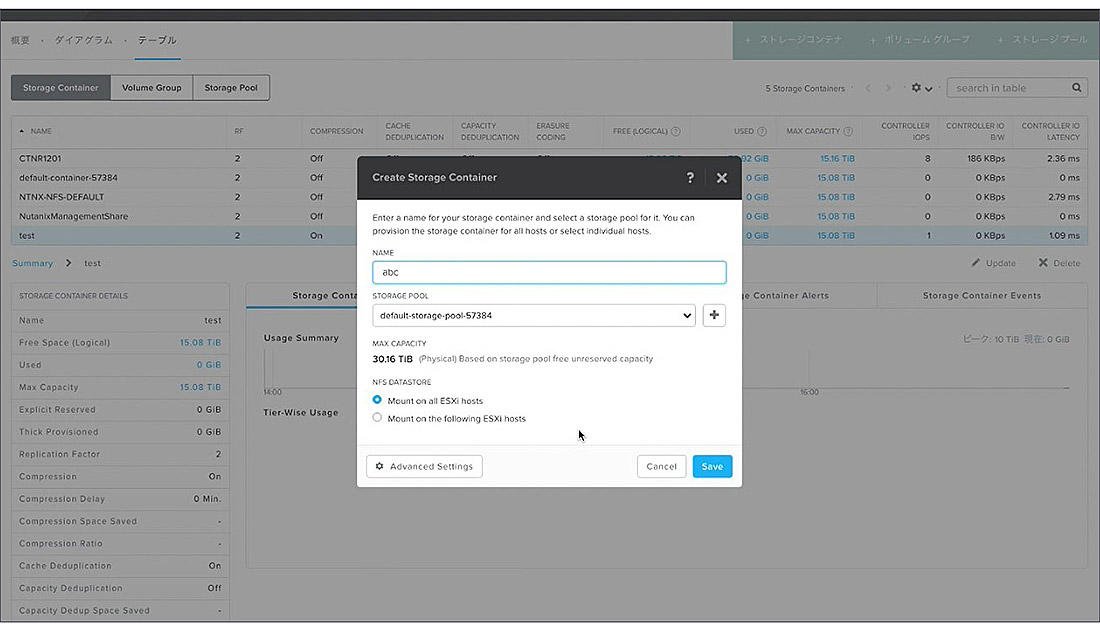
Task: Click Max Capacity 15.08 TiB detail value
Action: tap(200, 387)
